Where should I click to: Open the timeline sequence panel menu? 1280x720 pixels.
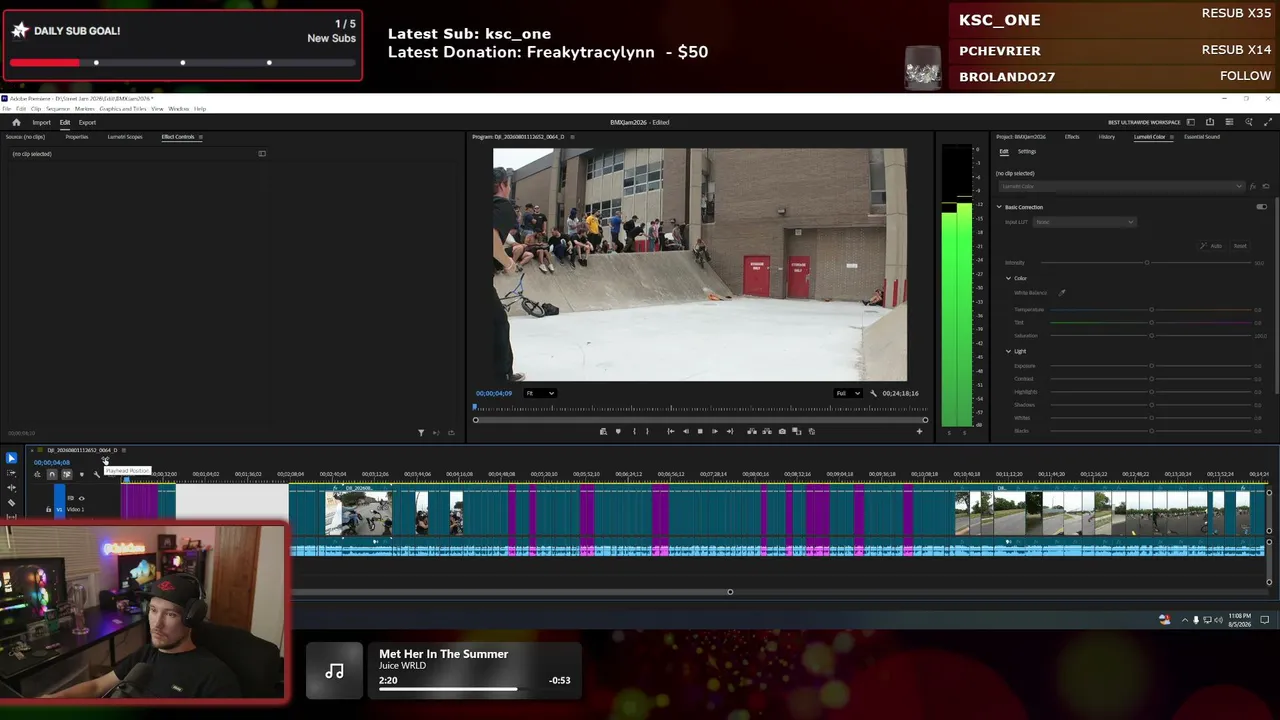click(123, 450)
